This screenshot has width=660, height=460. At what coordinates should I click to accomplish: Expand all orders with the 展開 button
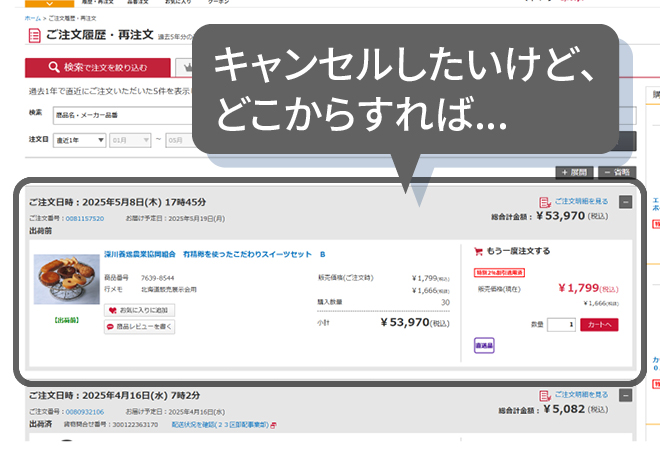click(x=575, y=172)
